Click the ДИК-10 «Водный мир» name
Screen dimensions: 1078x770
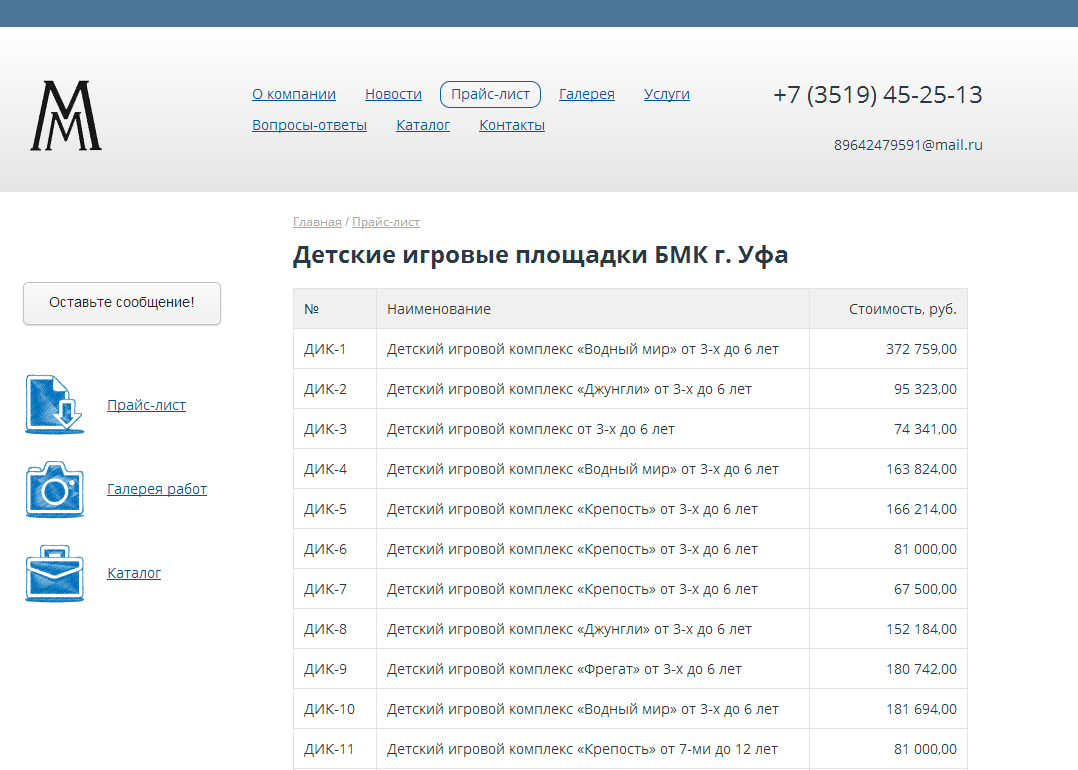tap(582, 708)
